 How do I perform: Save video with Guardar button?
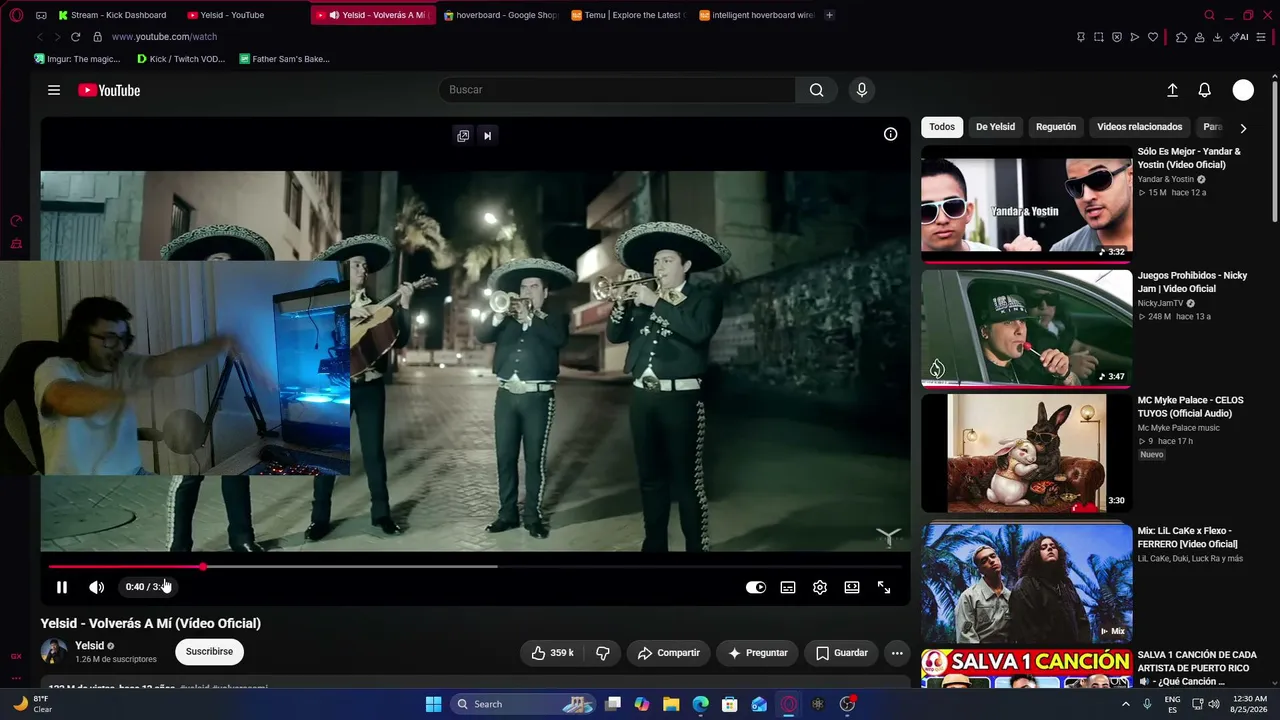point(841,653)
